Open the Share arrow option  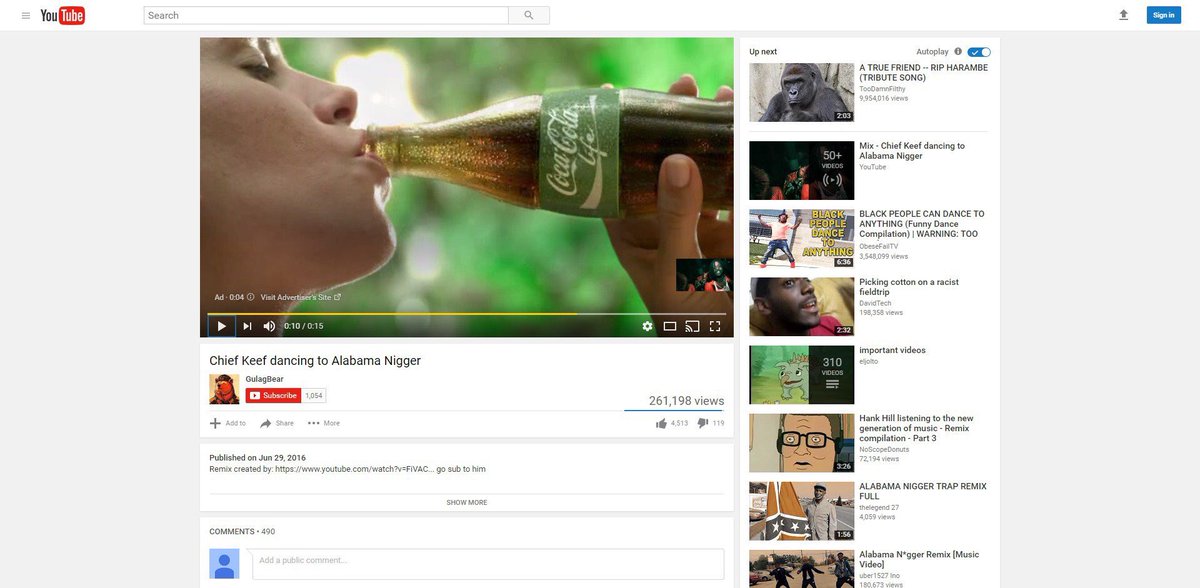[x=266, y=423]
